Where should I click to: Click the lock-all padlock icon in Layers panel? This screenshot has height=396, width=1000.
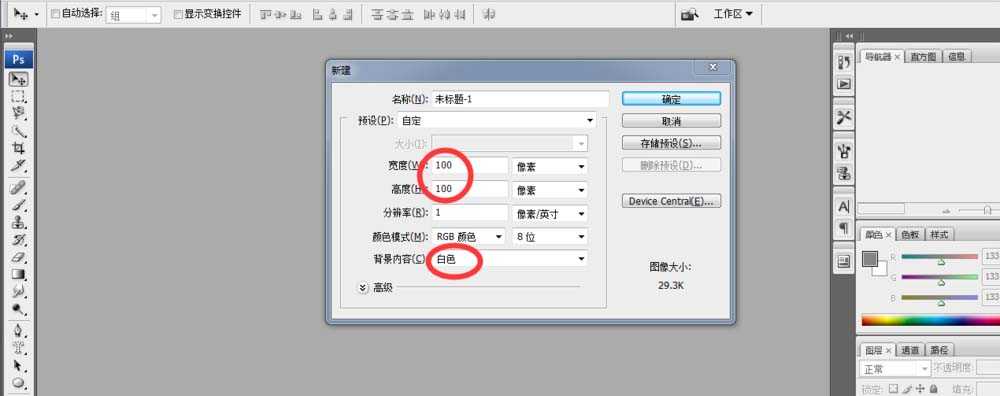click(934, 388)
